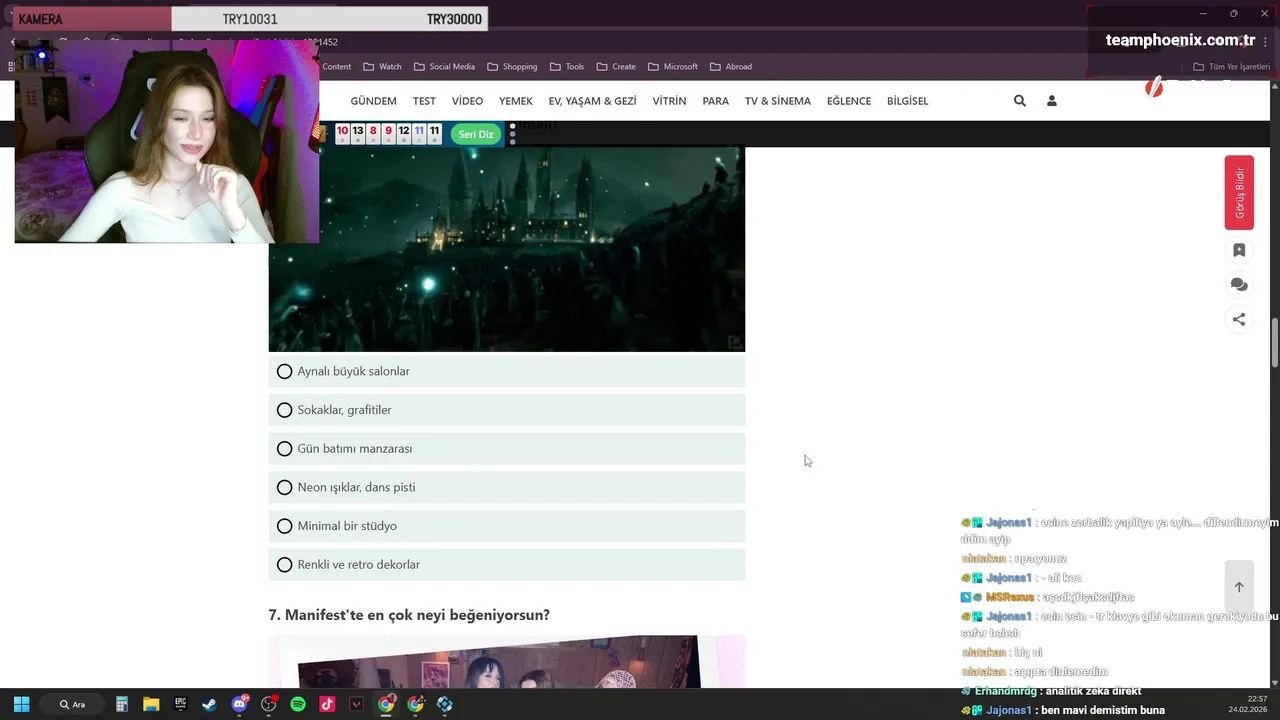Launch Calculator from the taskbar
The width and height of the screenshot is (1280, 720).
click(122, 704)
